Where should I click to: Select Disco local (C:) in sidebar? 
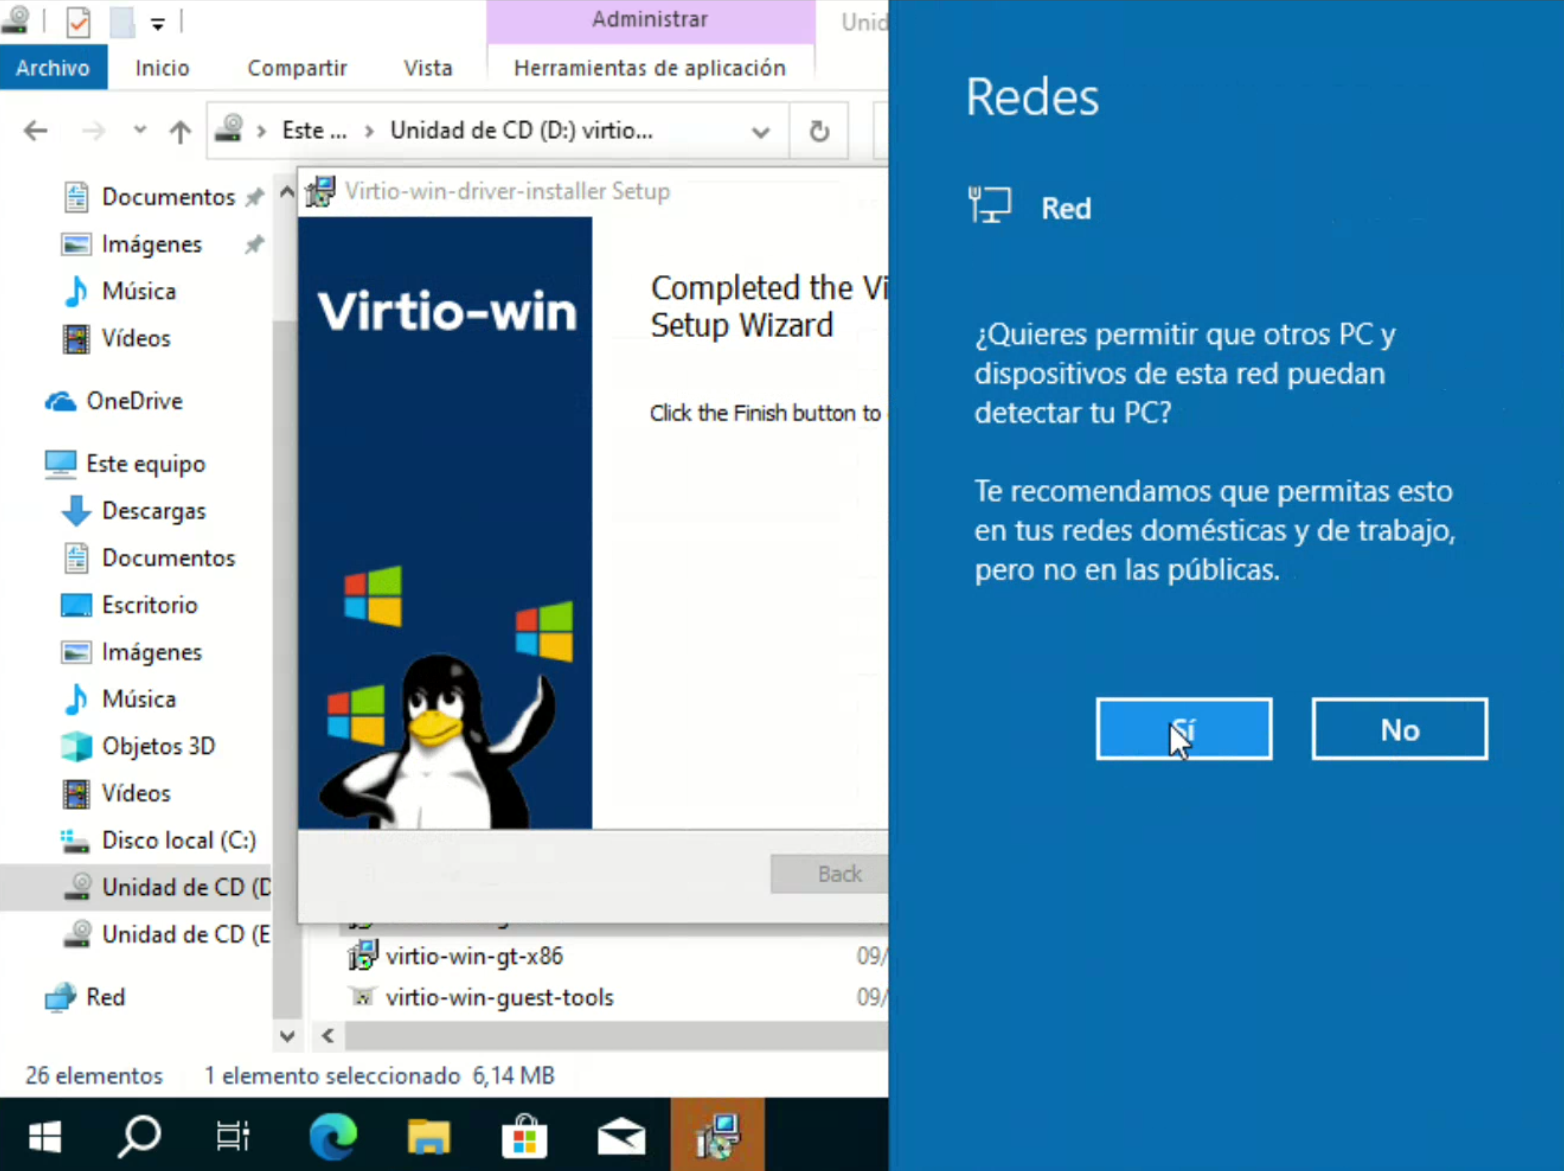click(178, 840)
